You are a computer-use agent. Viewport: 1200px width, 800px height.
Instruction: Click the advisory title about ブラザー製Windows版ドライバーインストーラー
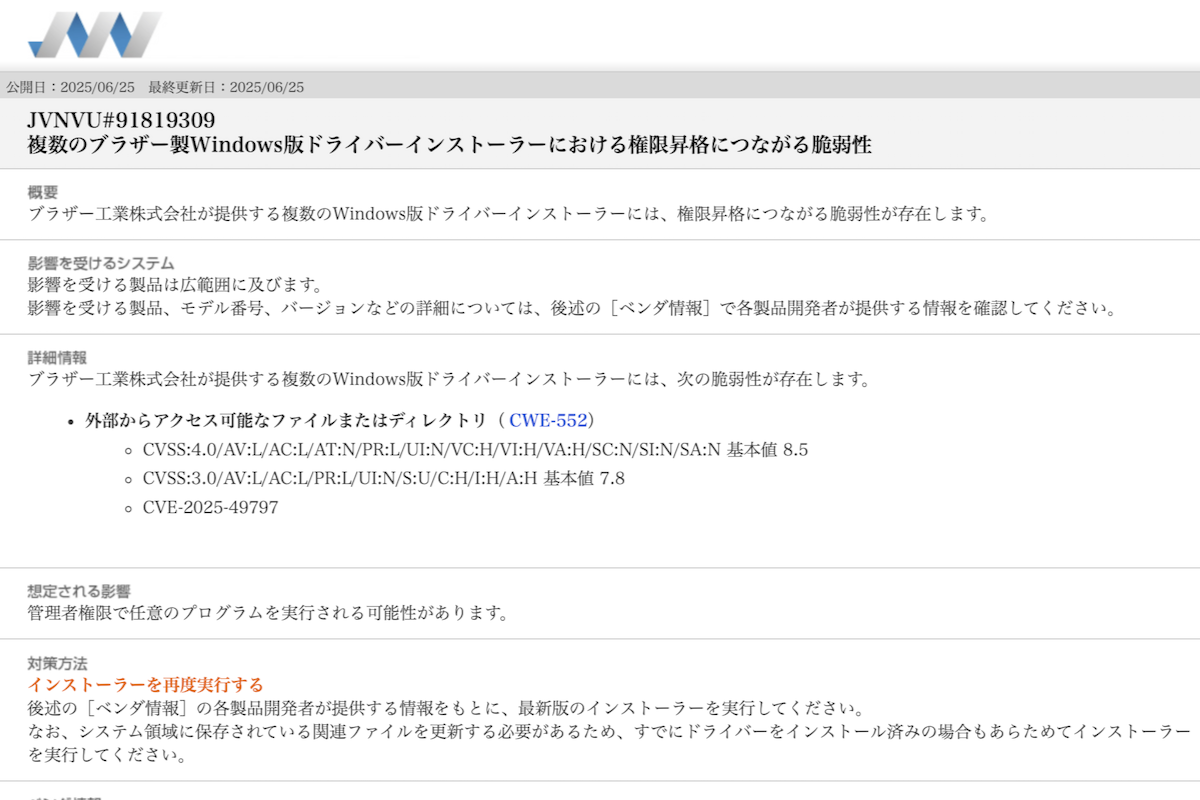(x=450, y=145)
